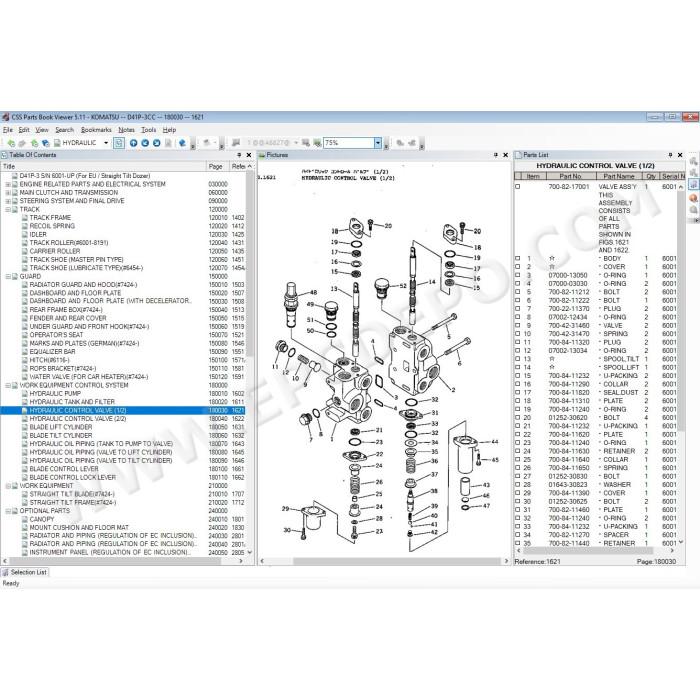Click the blue left-arrow previous page icon
The height and width of the screenshot is (700, 700).
click(x=145, y=143)
